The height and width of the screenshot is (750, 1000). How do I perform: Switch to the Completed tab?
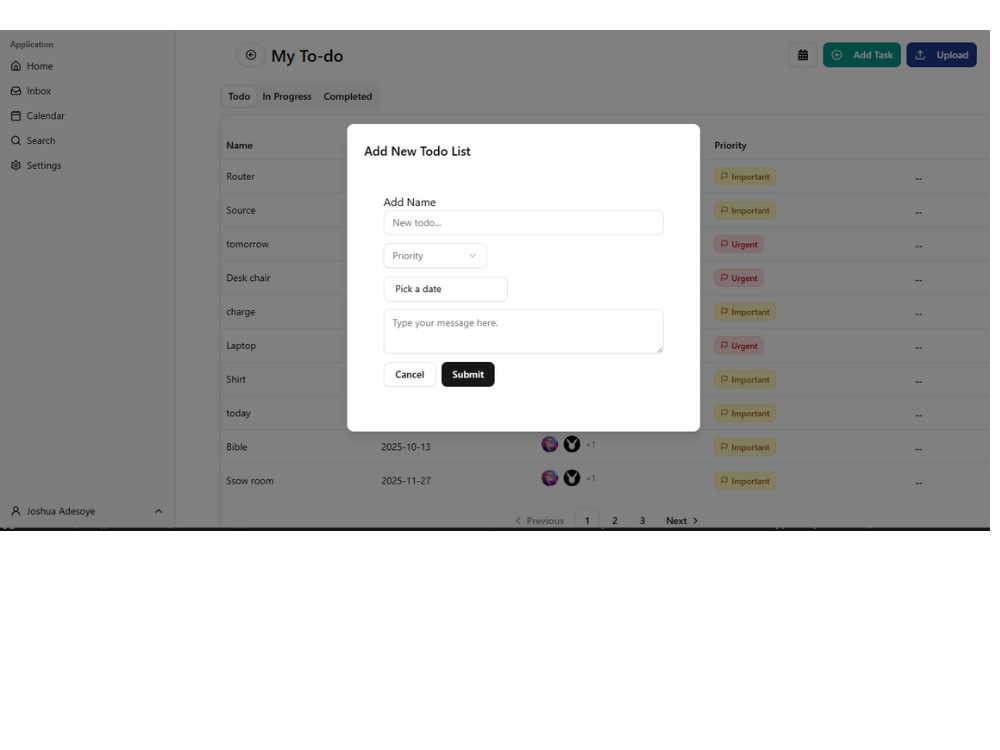(x=348, y=96)
